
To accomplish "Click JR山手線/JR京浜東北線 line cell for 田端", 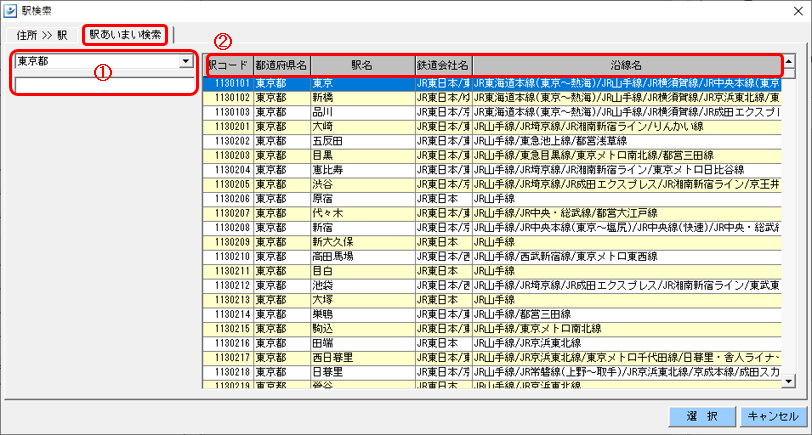I will point(627,343).
